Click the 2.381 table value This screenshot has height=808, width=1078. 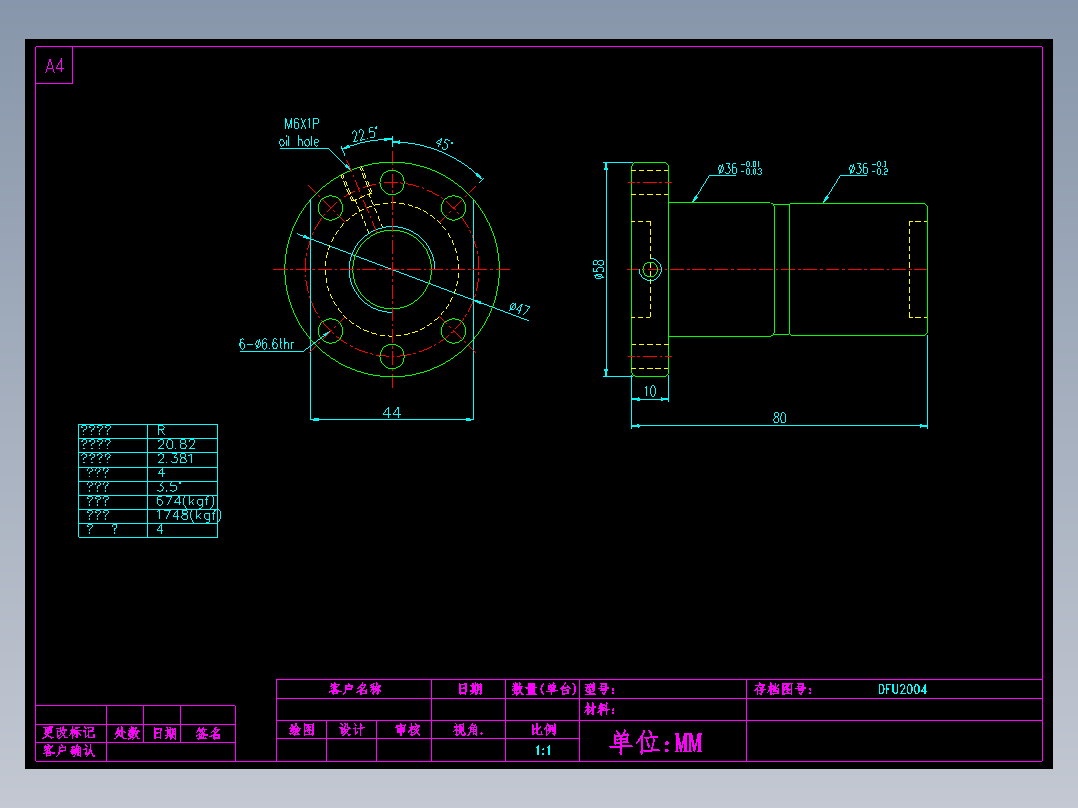[175, 459]
